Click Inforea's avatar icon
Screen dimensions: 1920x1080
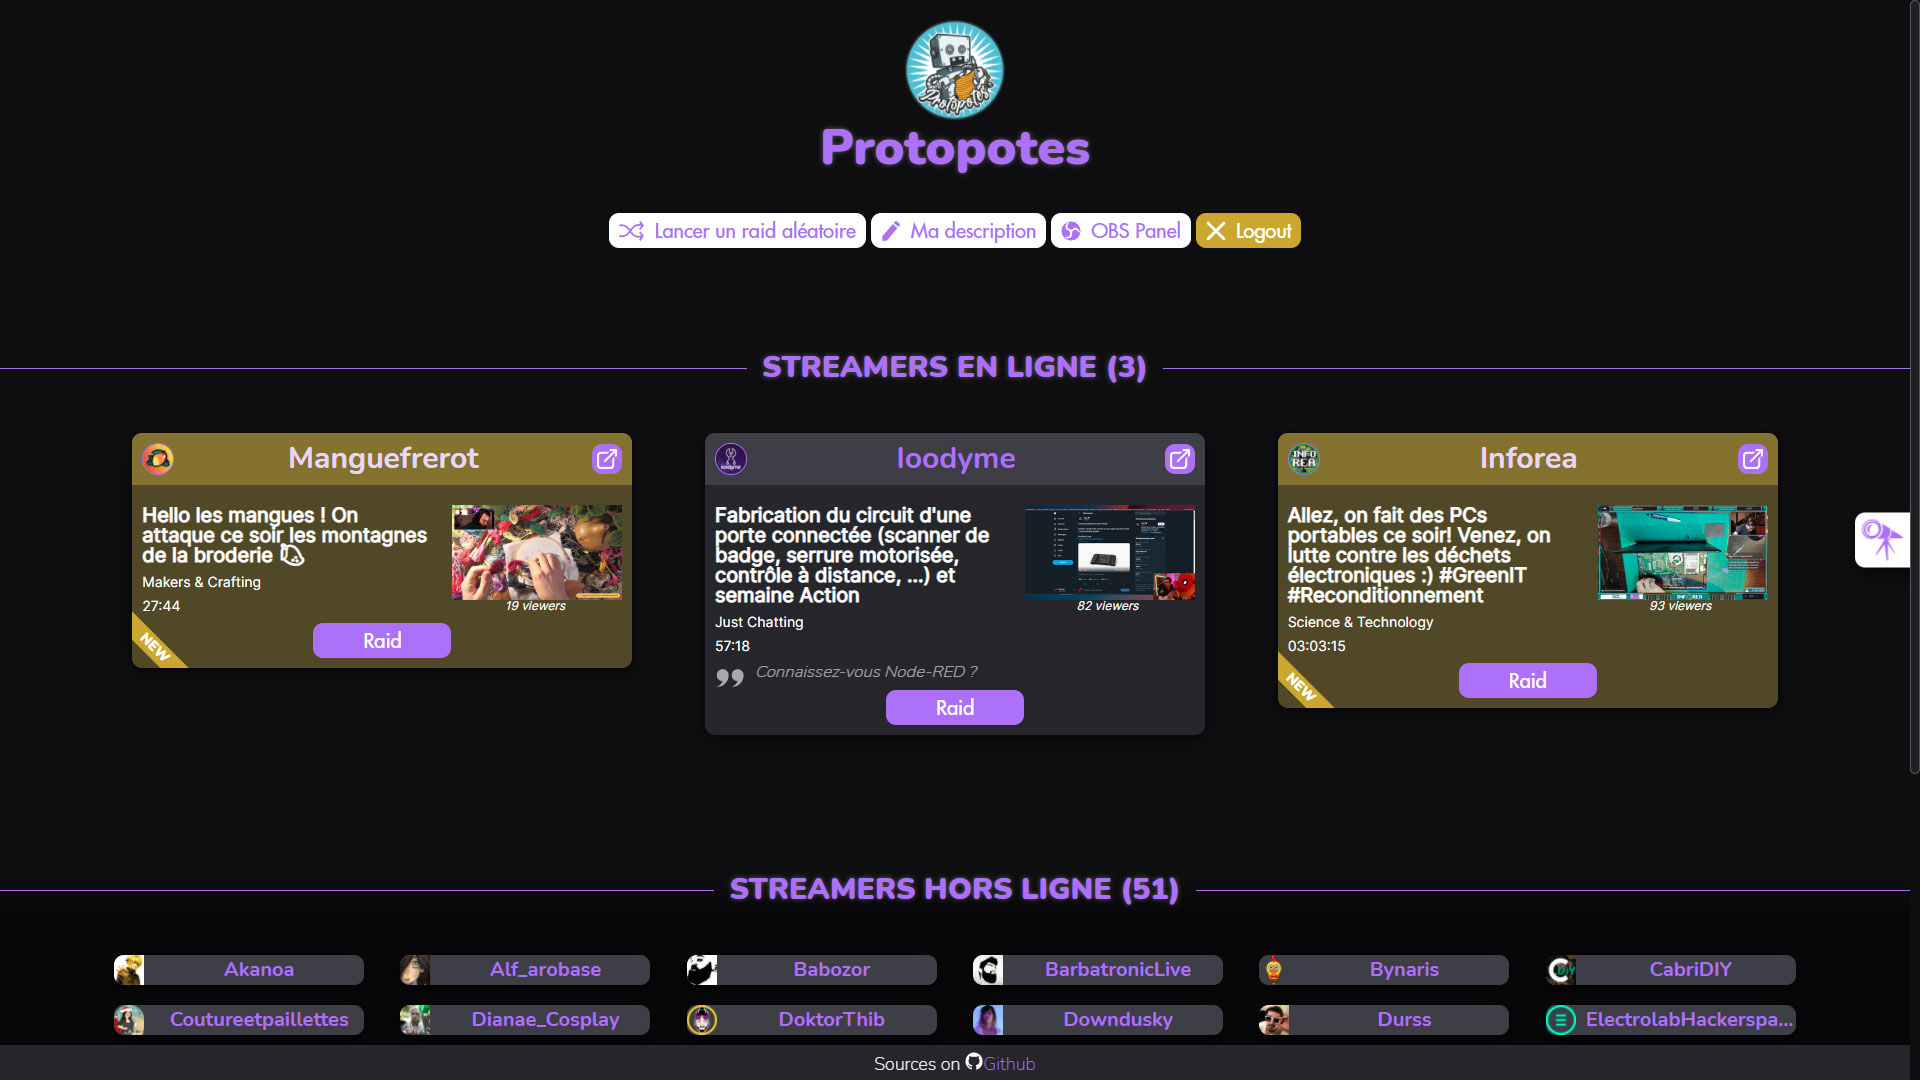tap(1304, 459)
